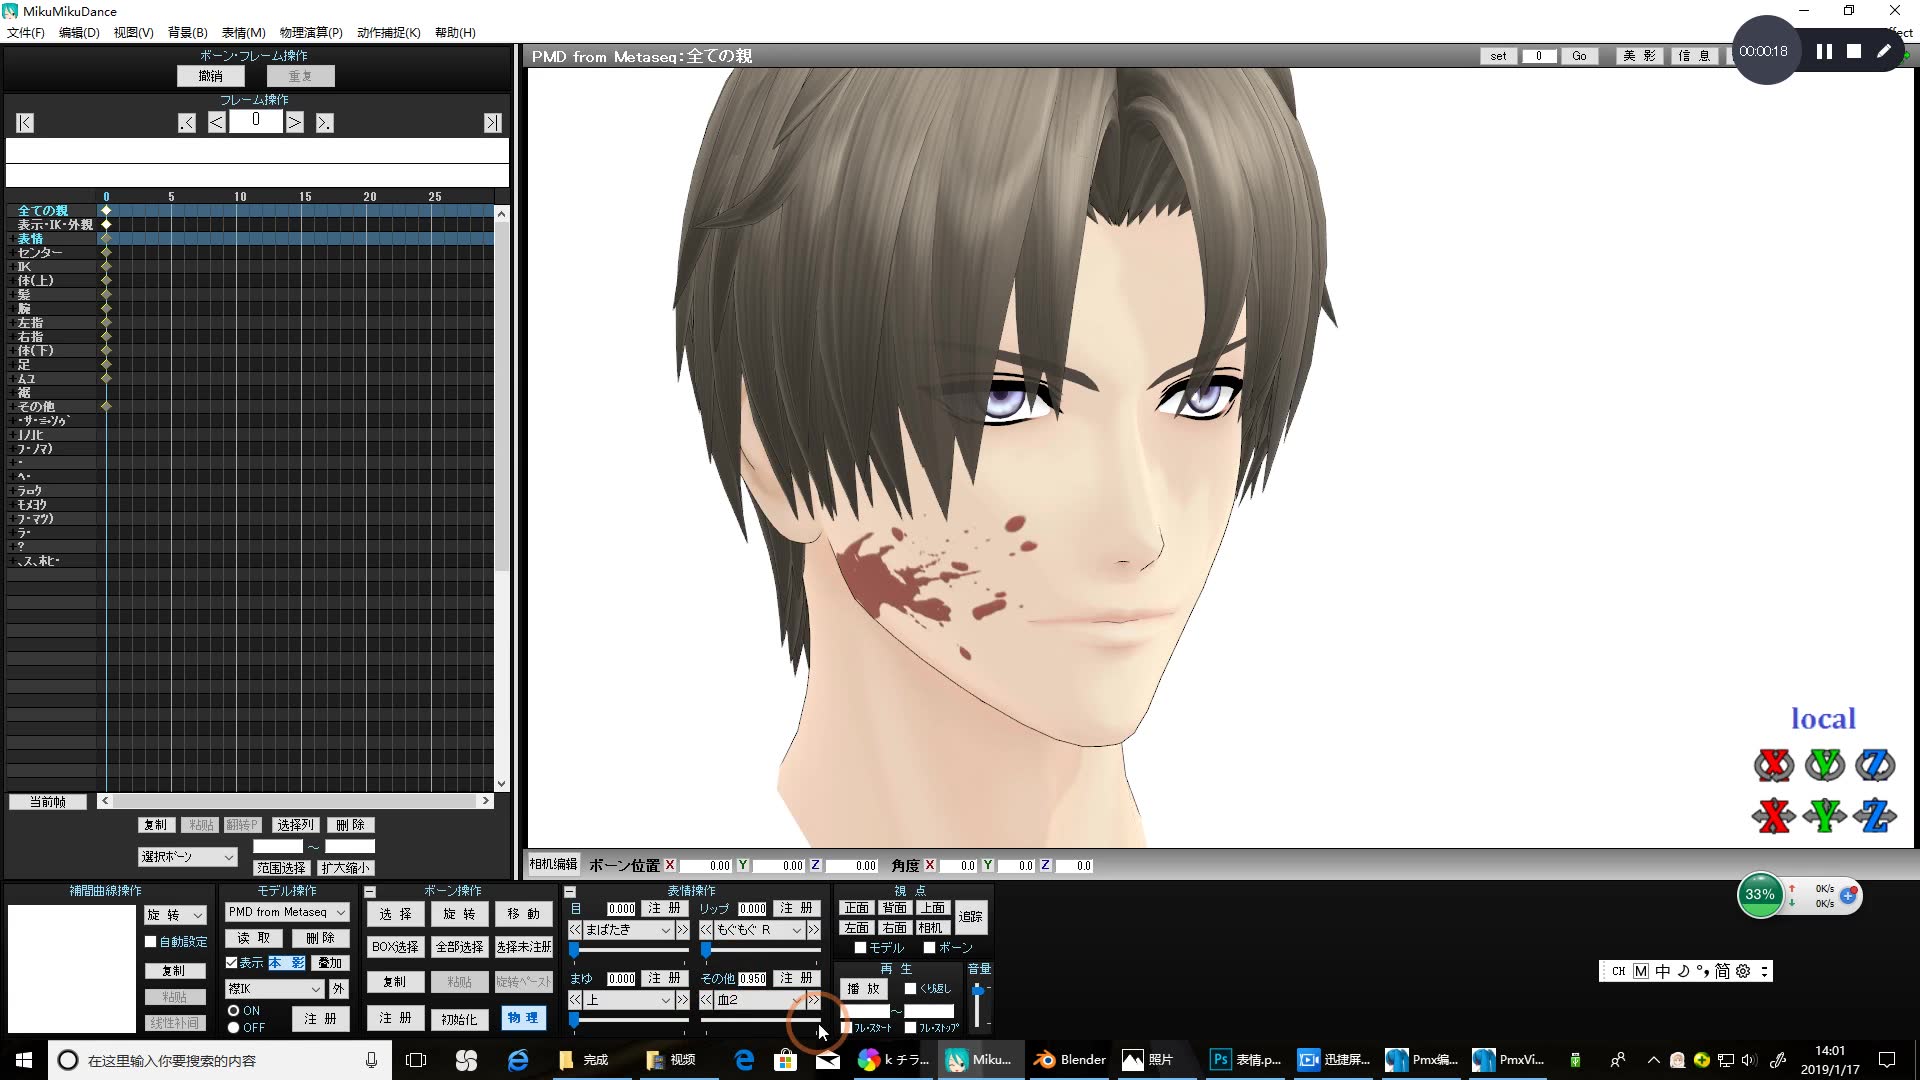Collapse the bone operation panel
This screenshot has height=1080, width=1920.
pos(370,891)
